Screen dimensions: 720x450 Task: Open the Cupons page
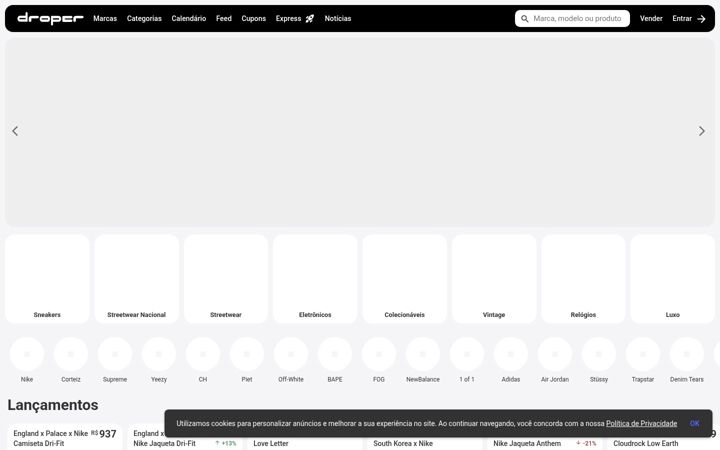tap(253, 18)
